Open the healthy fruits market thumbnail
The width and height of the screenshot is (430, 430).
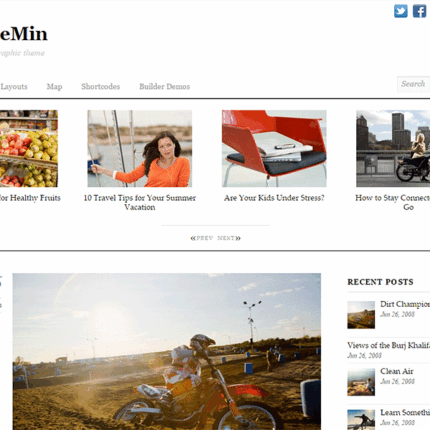29,149
